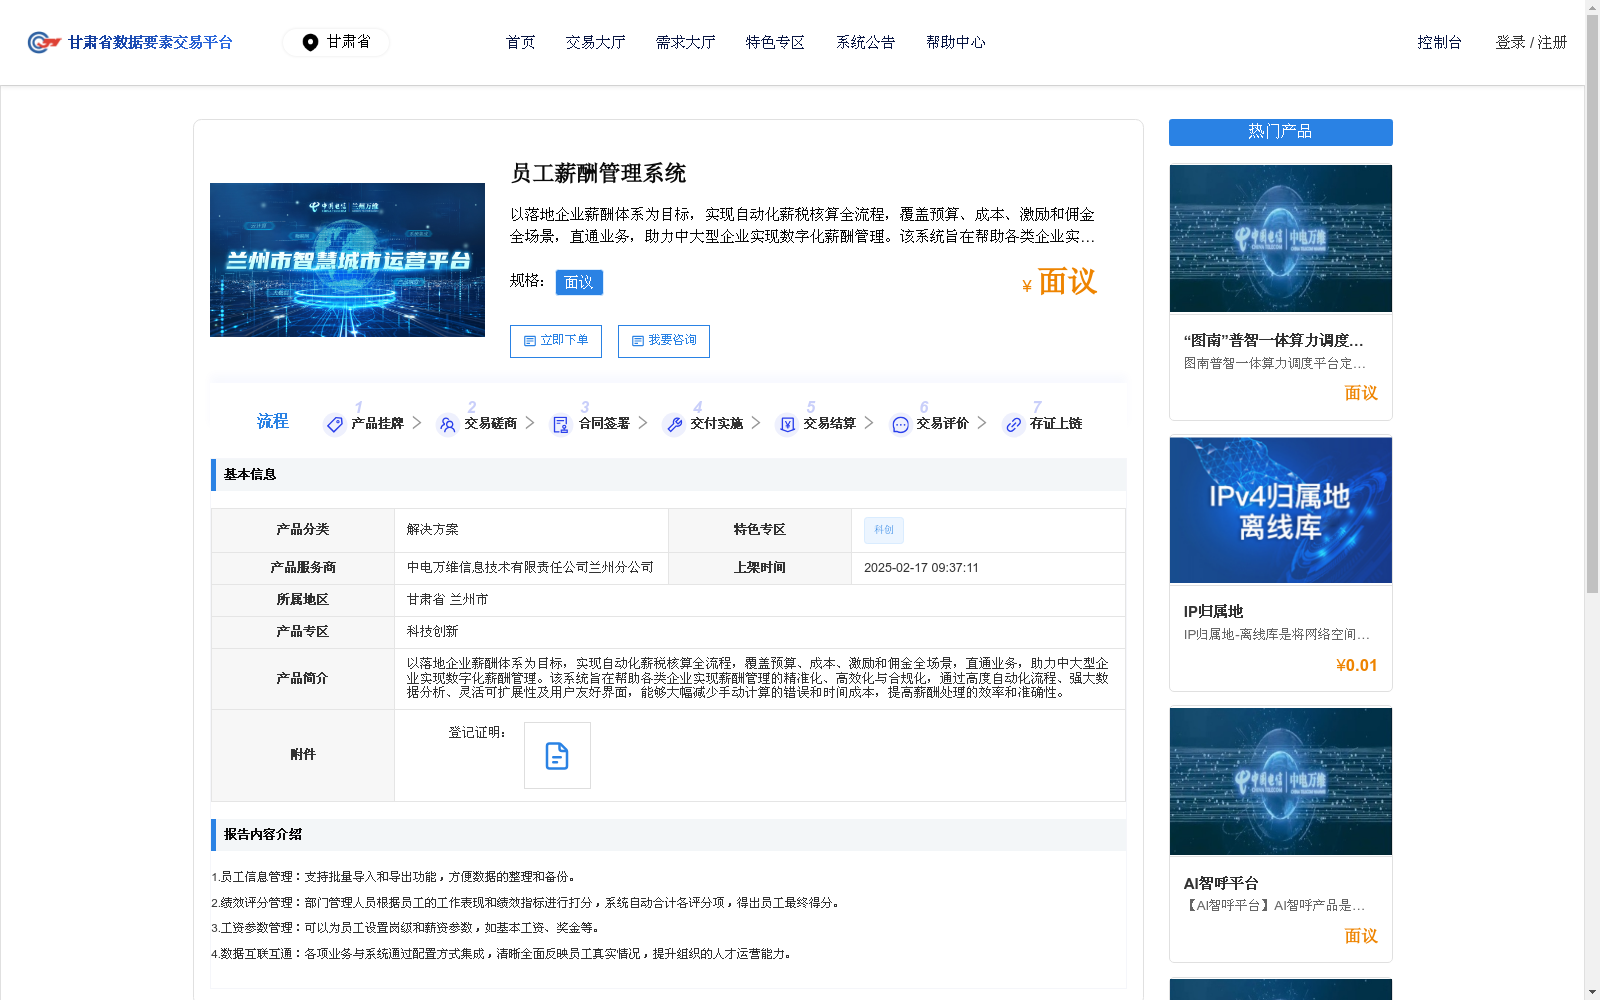This screenshot has width=1600, height=1000.
Task: Click the 中电万维信息技术有限责任公司兰州分公司 provider cell
Action: 530,567
